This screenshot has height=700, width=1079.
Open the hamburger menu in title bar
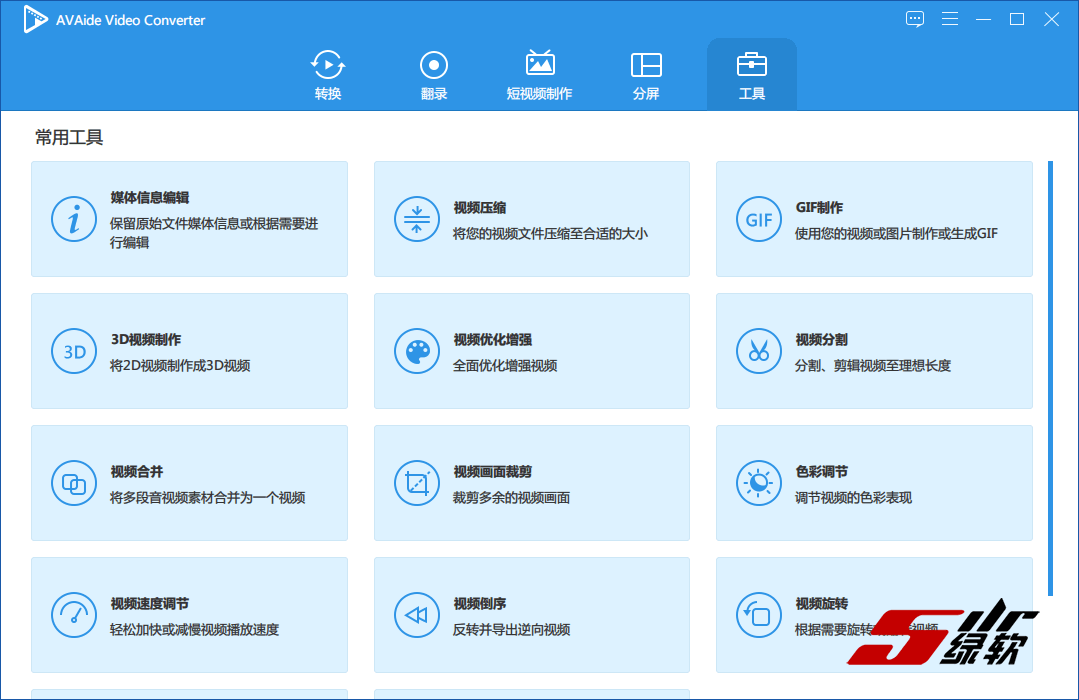tap(950, 19)
